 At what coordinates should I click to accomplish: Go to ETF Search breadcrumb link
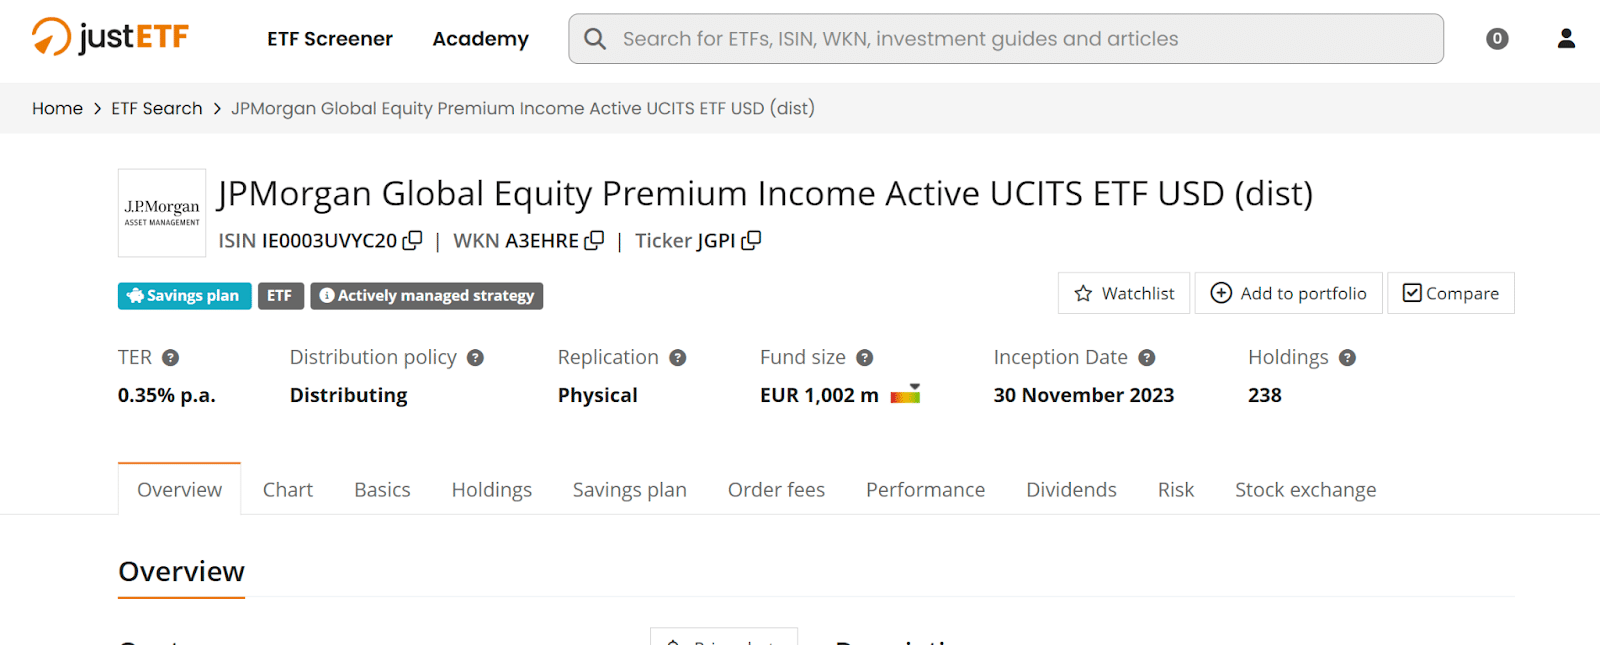pos(157,108)
